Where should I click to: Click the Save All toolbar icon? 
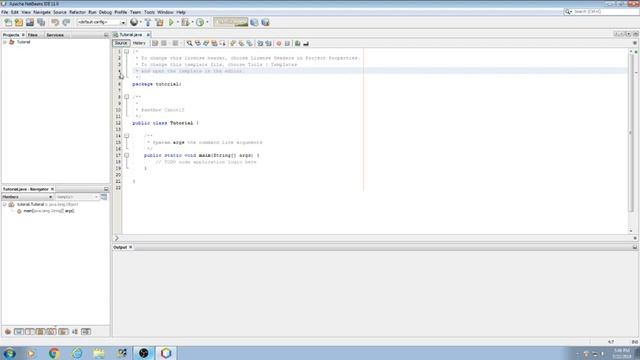(x=41, y=22)
